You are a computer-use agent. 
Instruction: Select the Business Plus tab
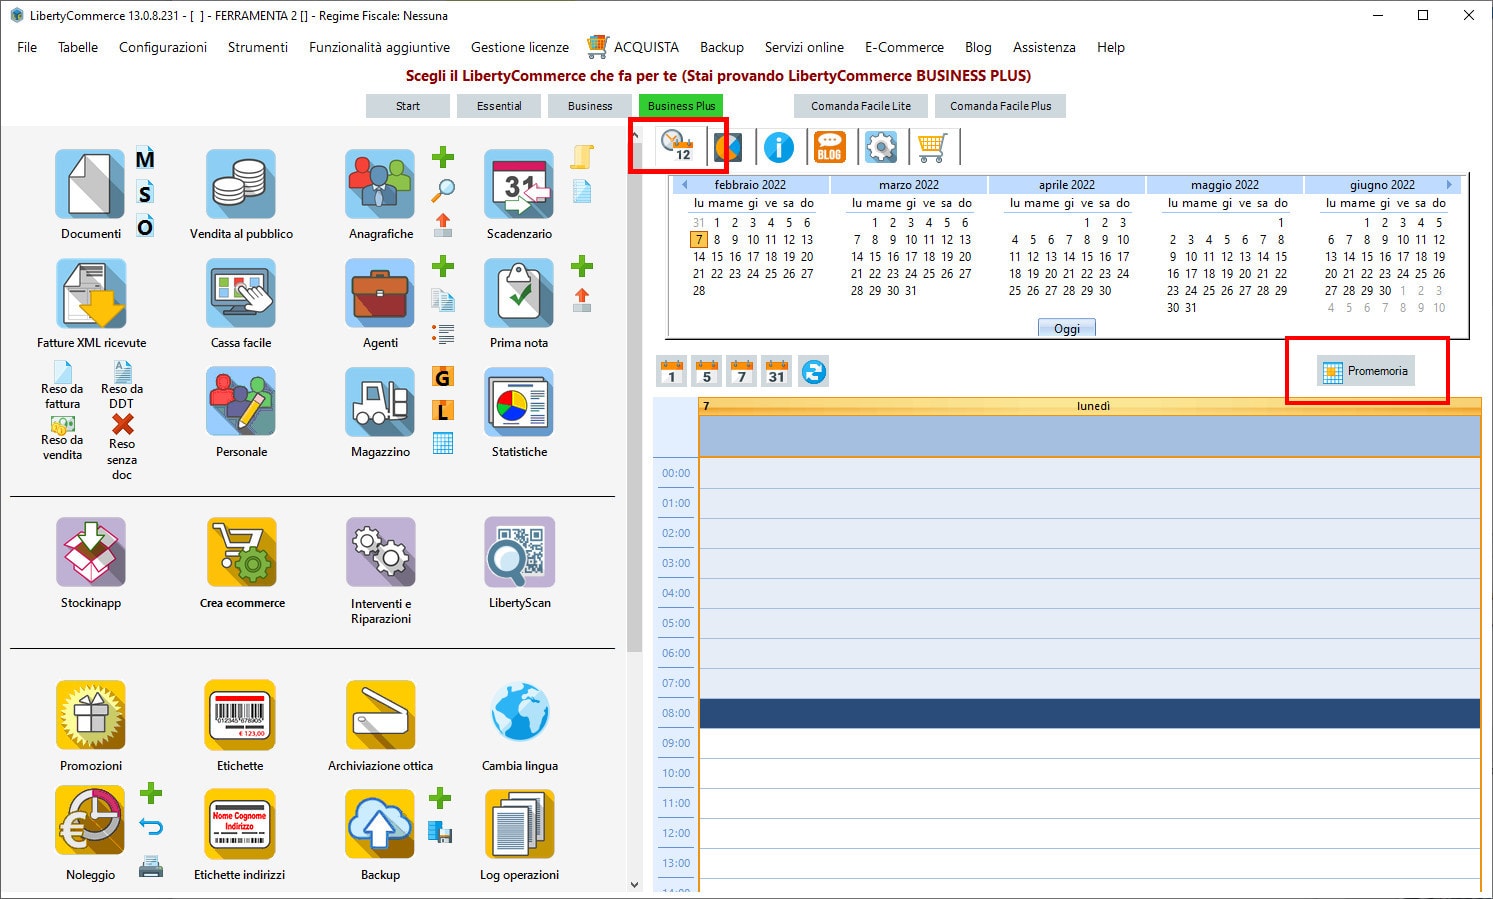pyautogui.click(x=681, y=106)
